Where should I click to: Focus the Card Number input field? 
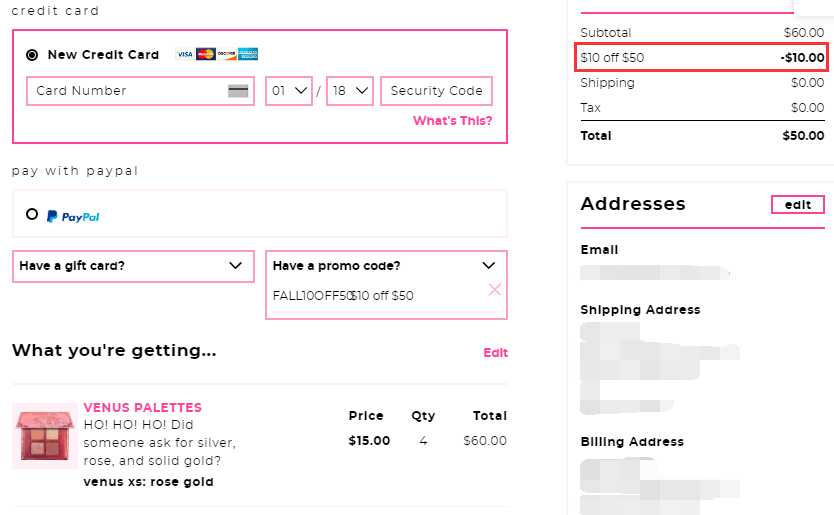[x=140, y=91]
